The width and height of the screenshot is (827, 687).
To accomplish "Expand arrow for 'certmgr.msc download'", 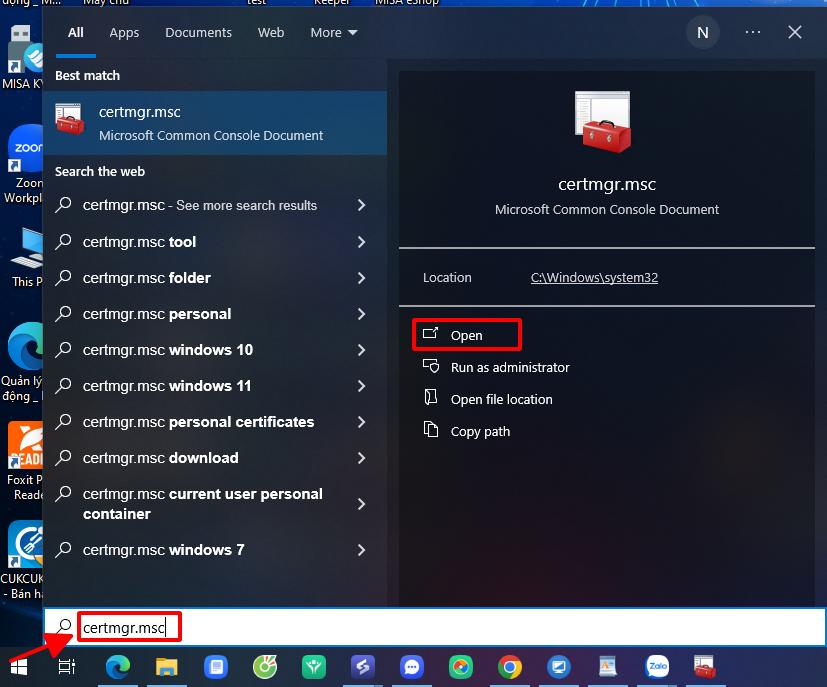I will pyautogui.click(x=361, y=458).
